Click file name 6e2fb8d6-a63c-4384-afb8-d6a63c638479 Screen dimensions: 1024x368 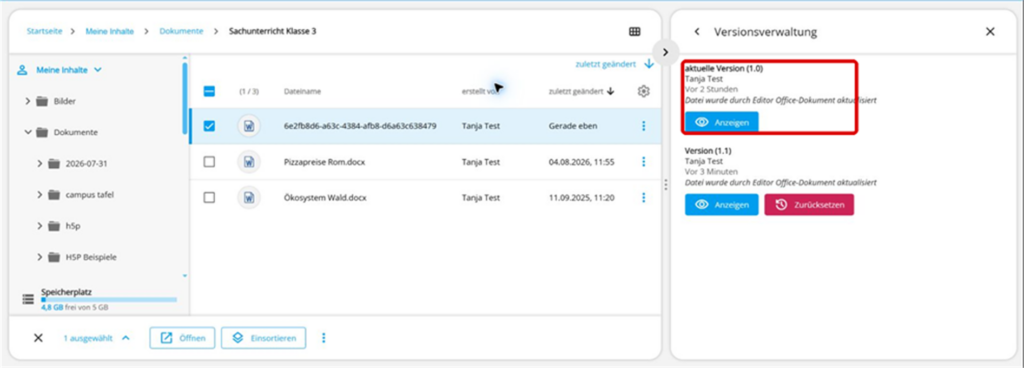pos(360,126)
